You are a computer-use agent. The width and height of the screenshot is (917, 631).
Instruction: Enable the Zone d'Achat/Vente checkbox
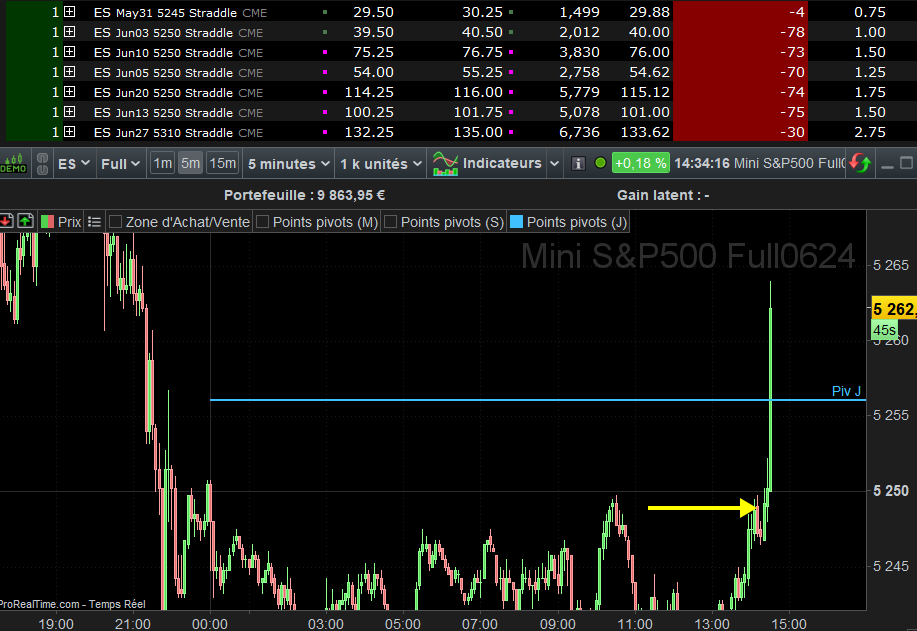116,222
